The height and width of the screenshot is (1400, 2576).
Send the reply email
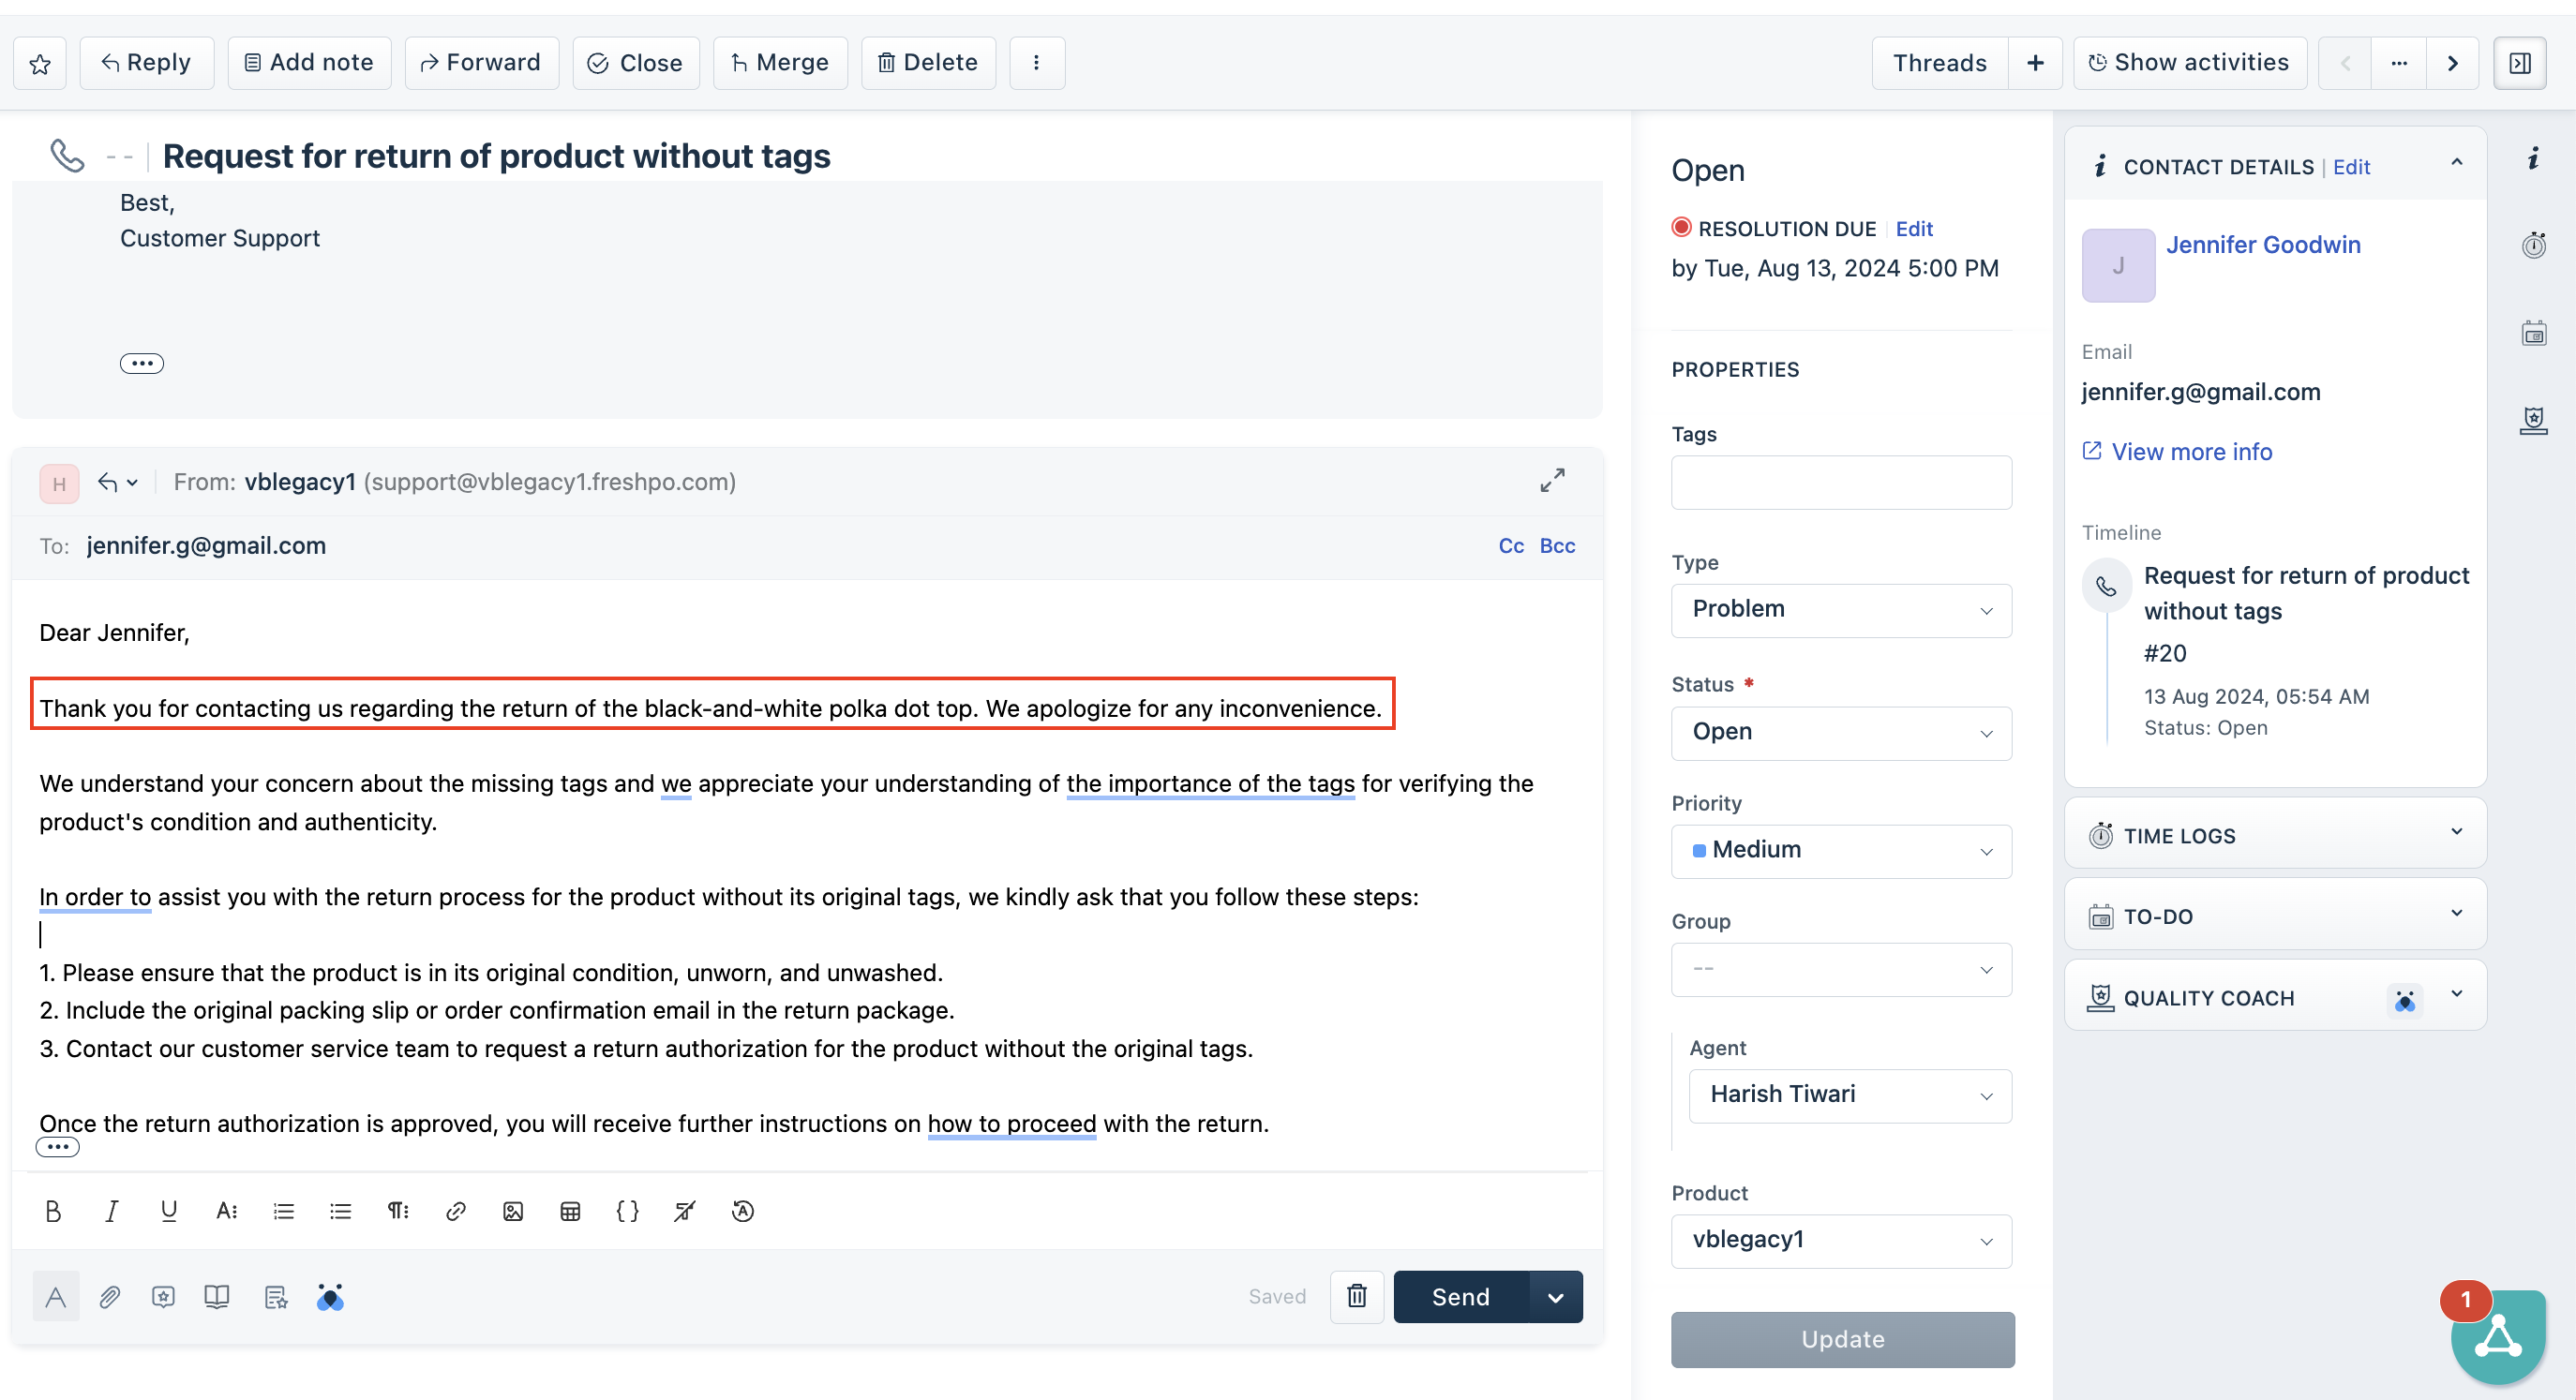pos(1460,1297)
